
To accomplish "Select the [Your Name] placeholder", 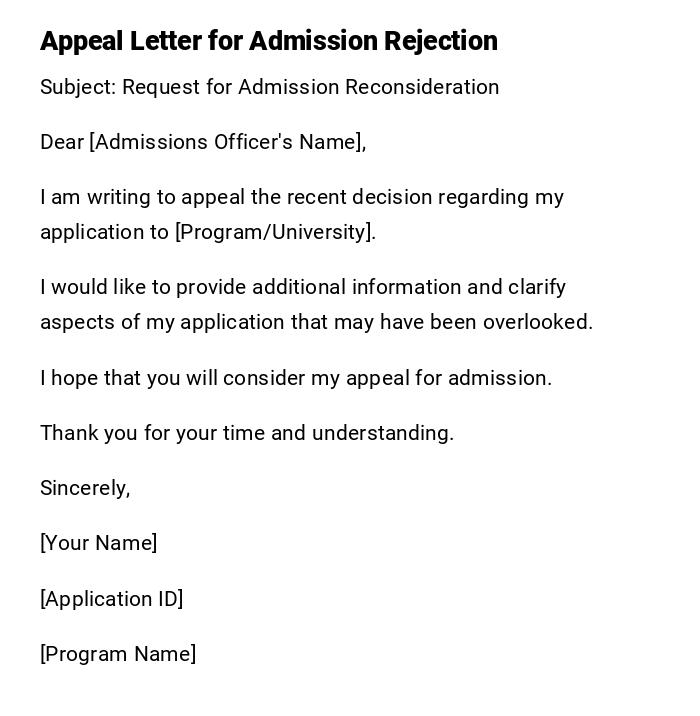I will coord(98,543).
